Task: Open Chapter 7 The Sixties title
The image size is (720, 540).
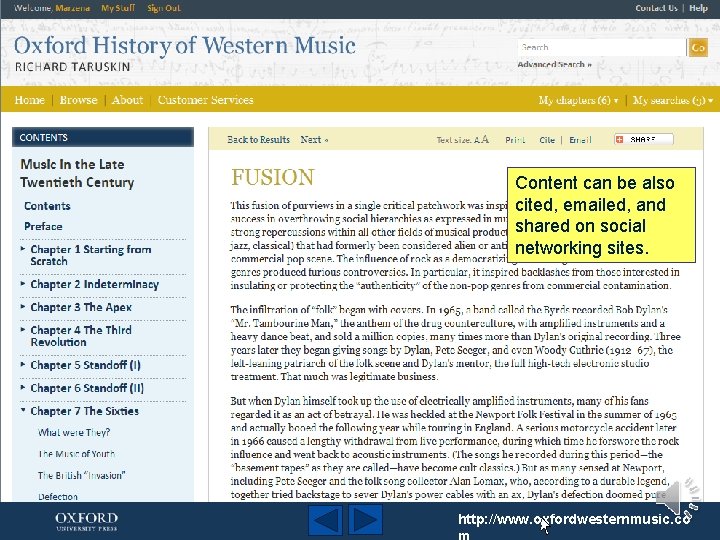Action: (x=84, y=411)
